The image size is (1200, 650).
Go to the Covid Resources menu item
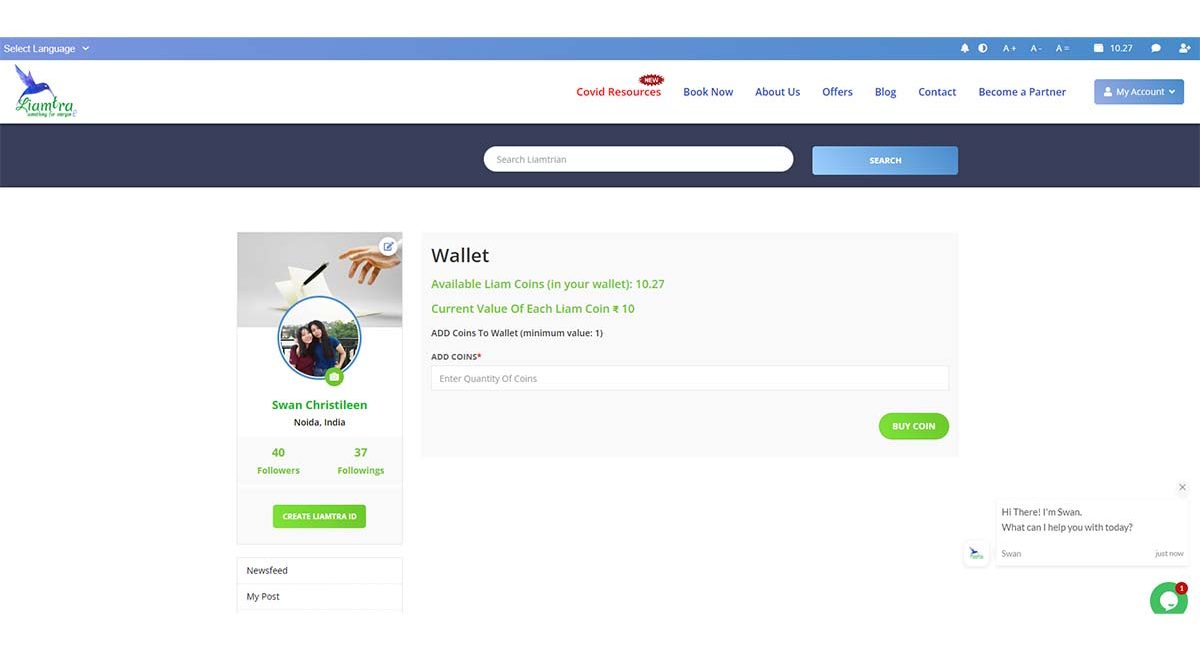[x=619, y=92]
